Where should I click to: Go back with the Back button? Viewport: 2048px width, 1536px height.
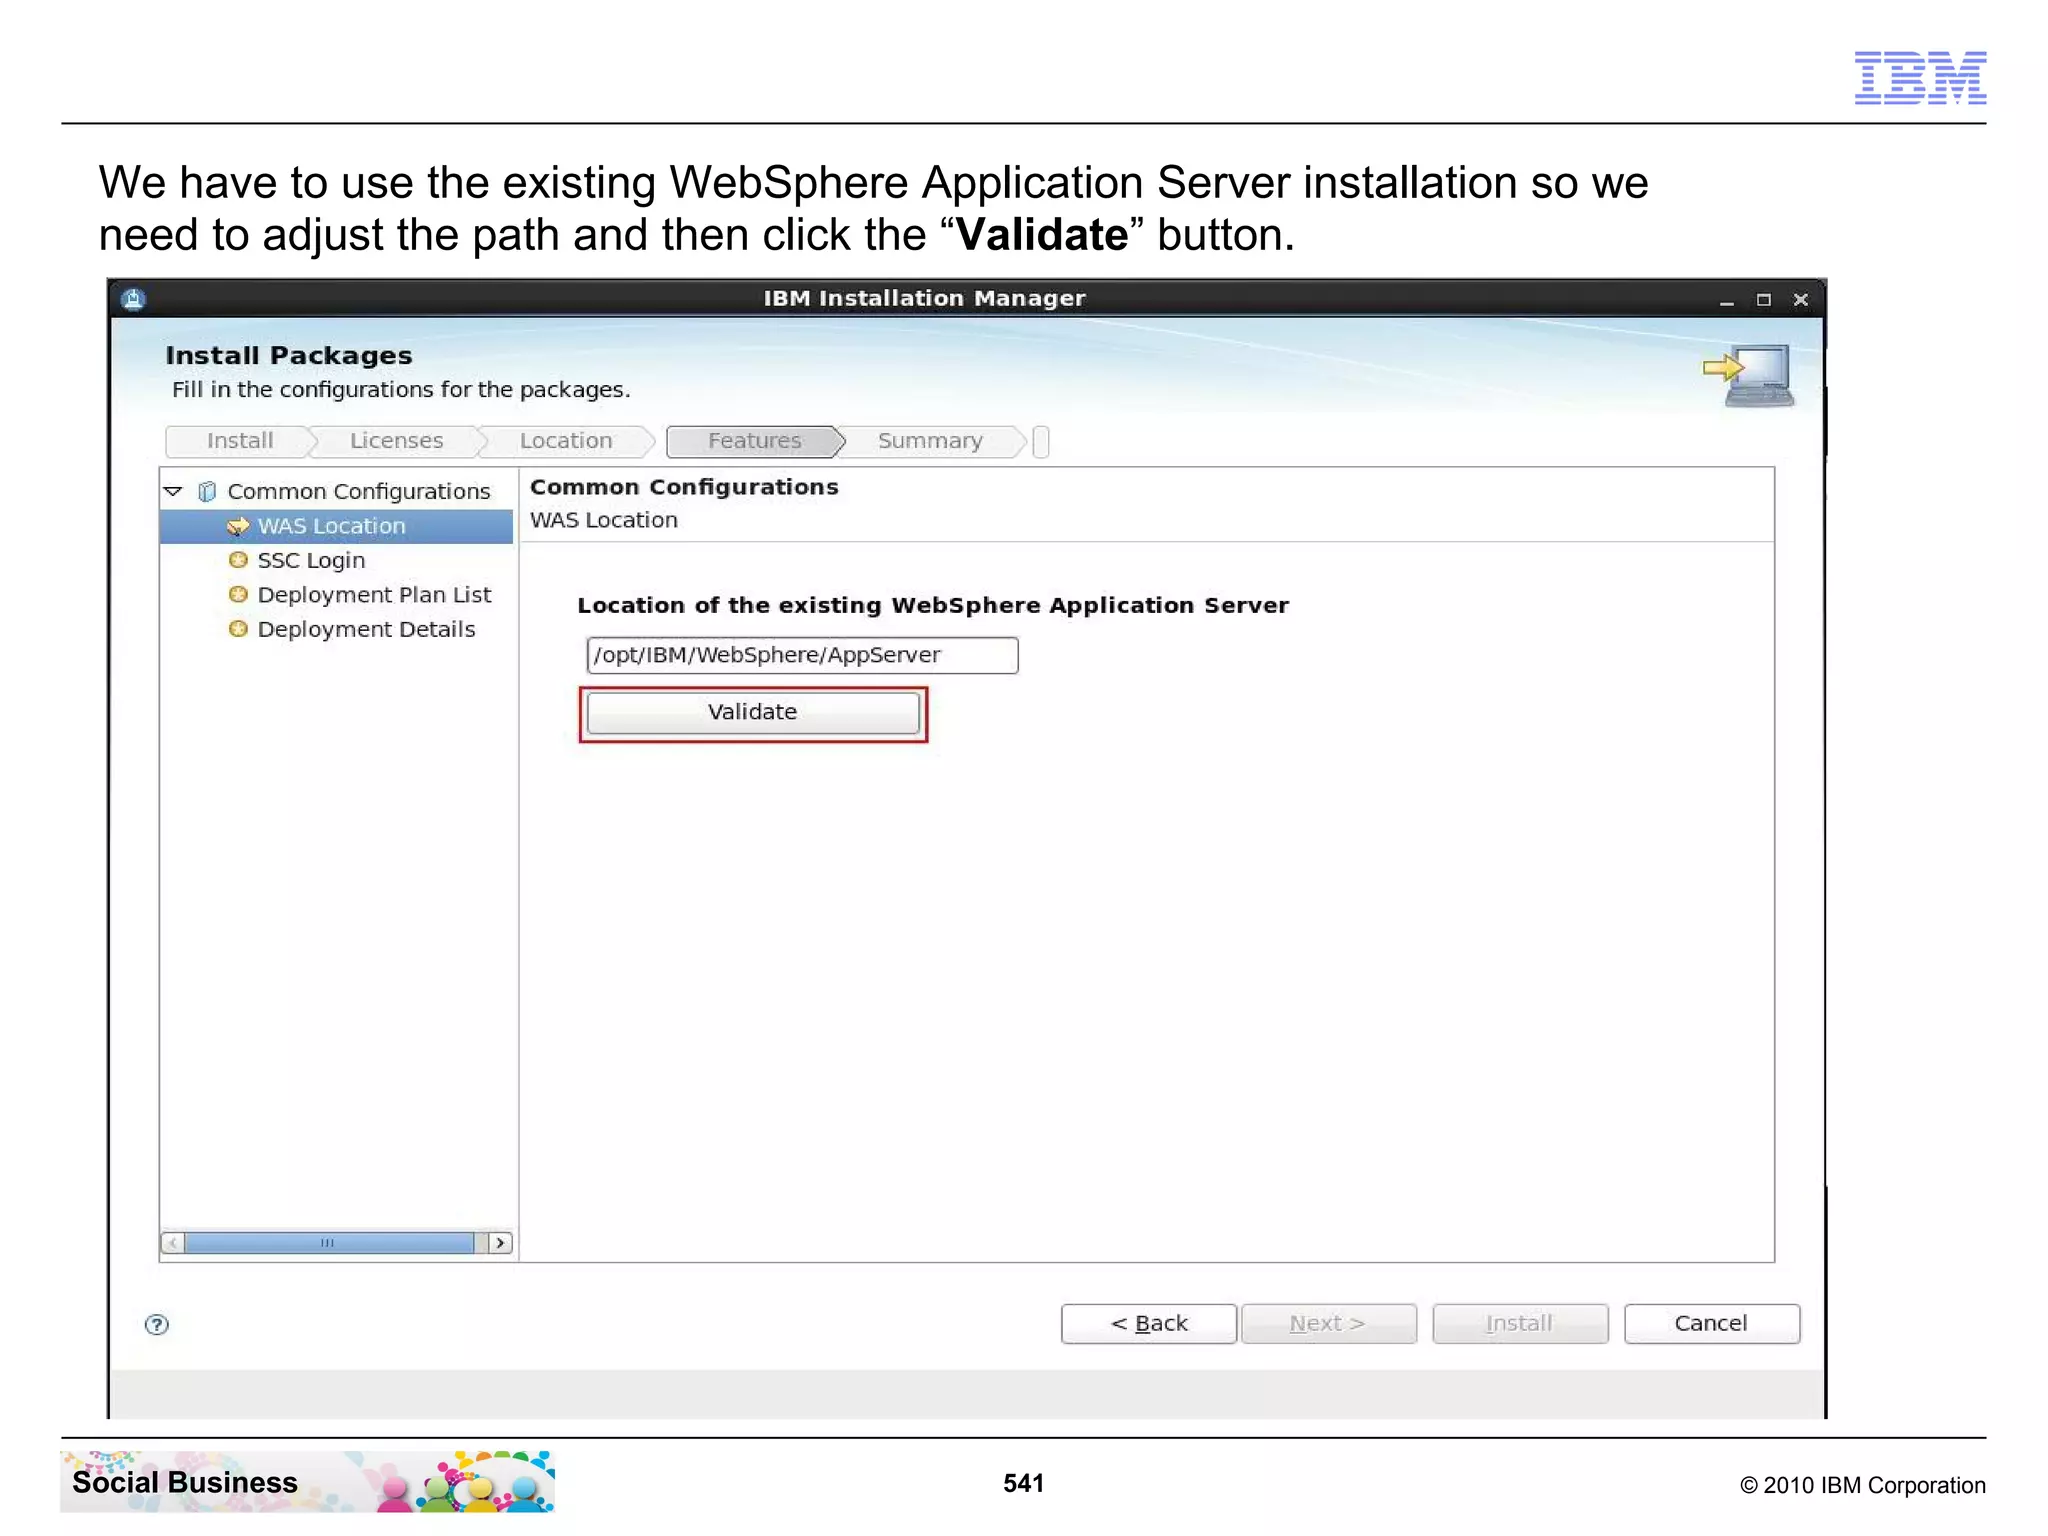(1149, 1323)
